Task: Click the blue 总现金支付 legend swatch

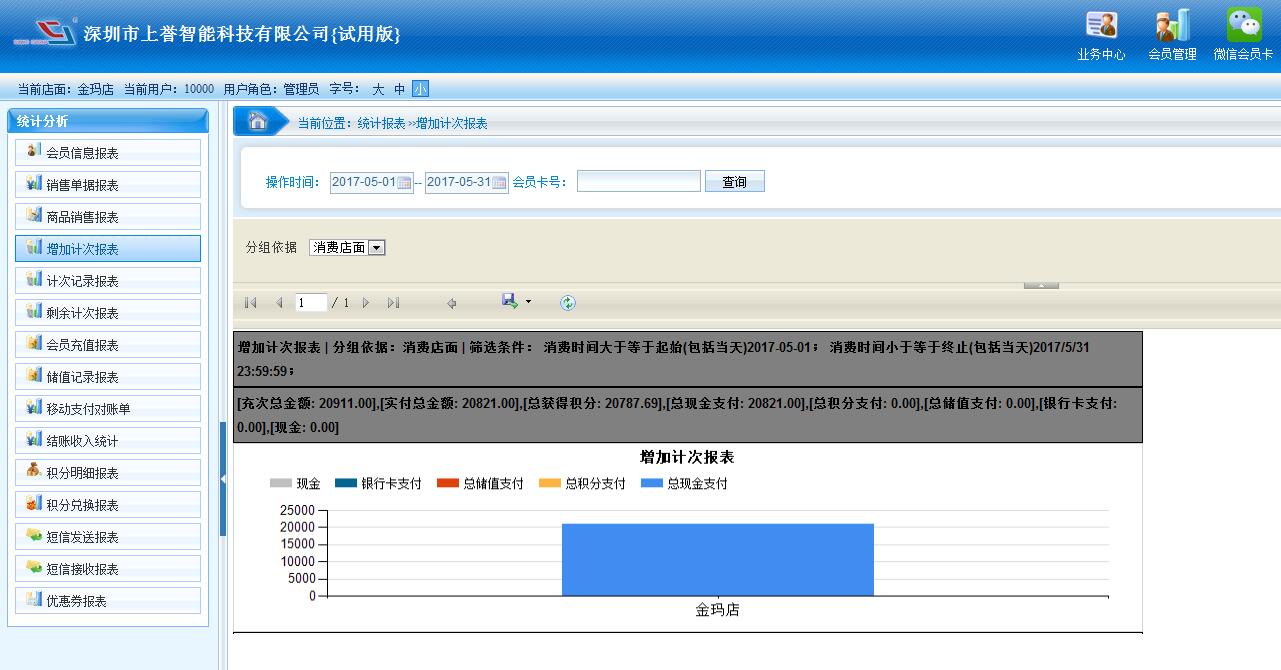Action: coord(652,484)
